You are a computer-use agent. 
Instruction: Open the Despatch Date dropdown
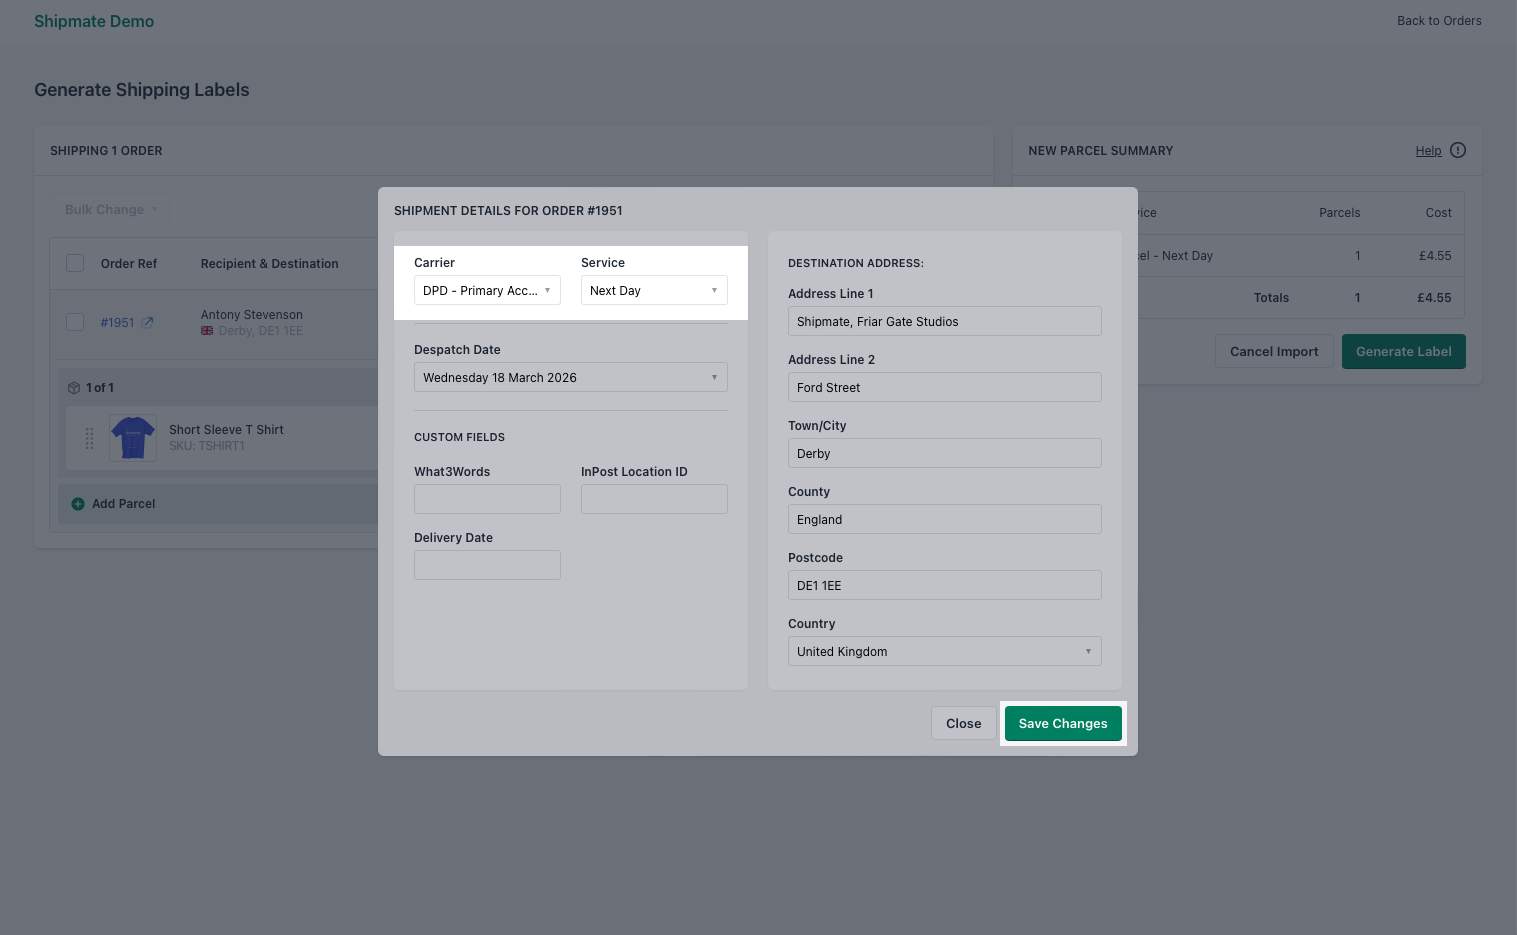coord(570,377)
